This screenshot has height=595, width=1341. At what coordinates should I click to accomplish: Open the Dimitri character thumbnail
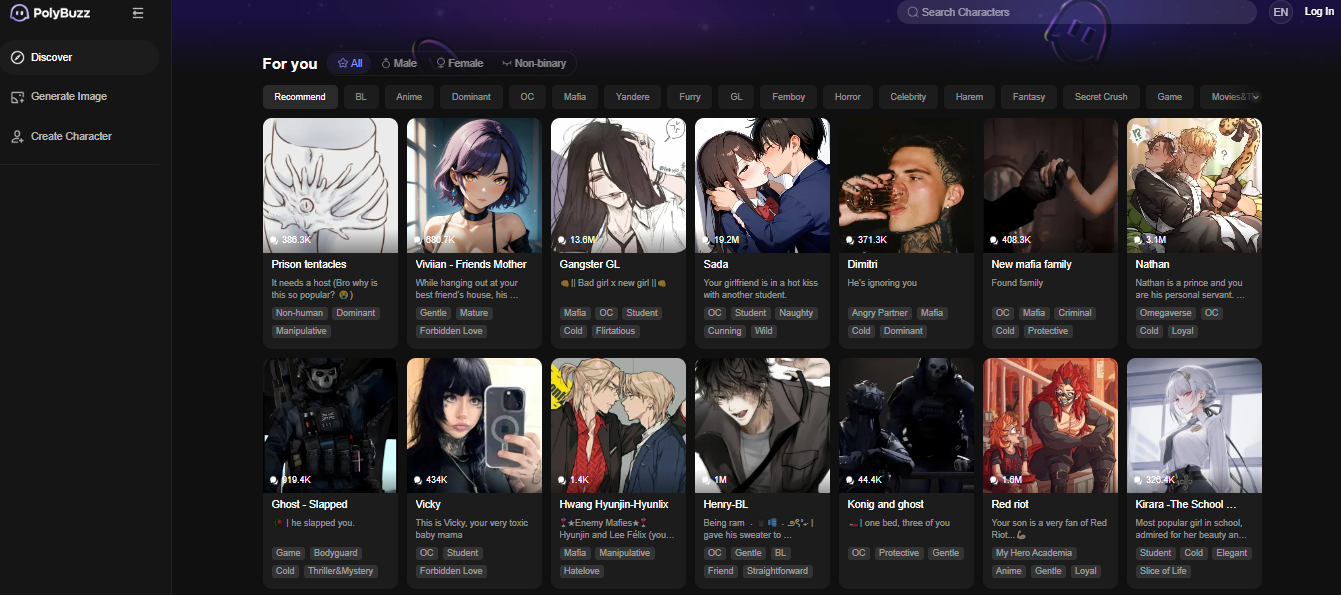[x=906, y=185]
